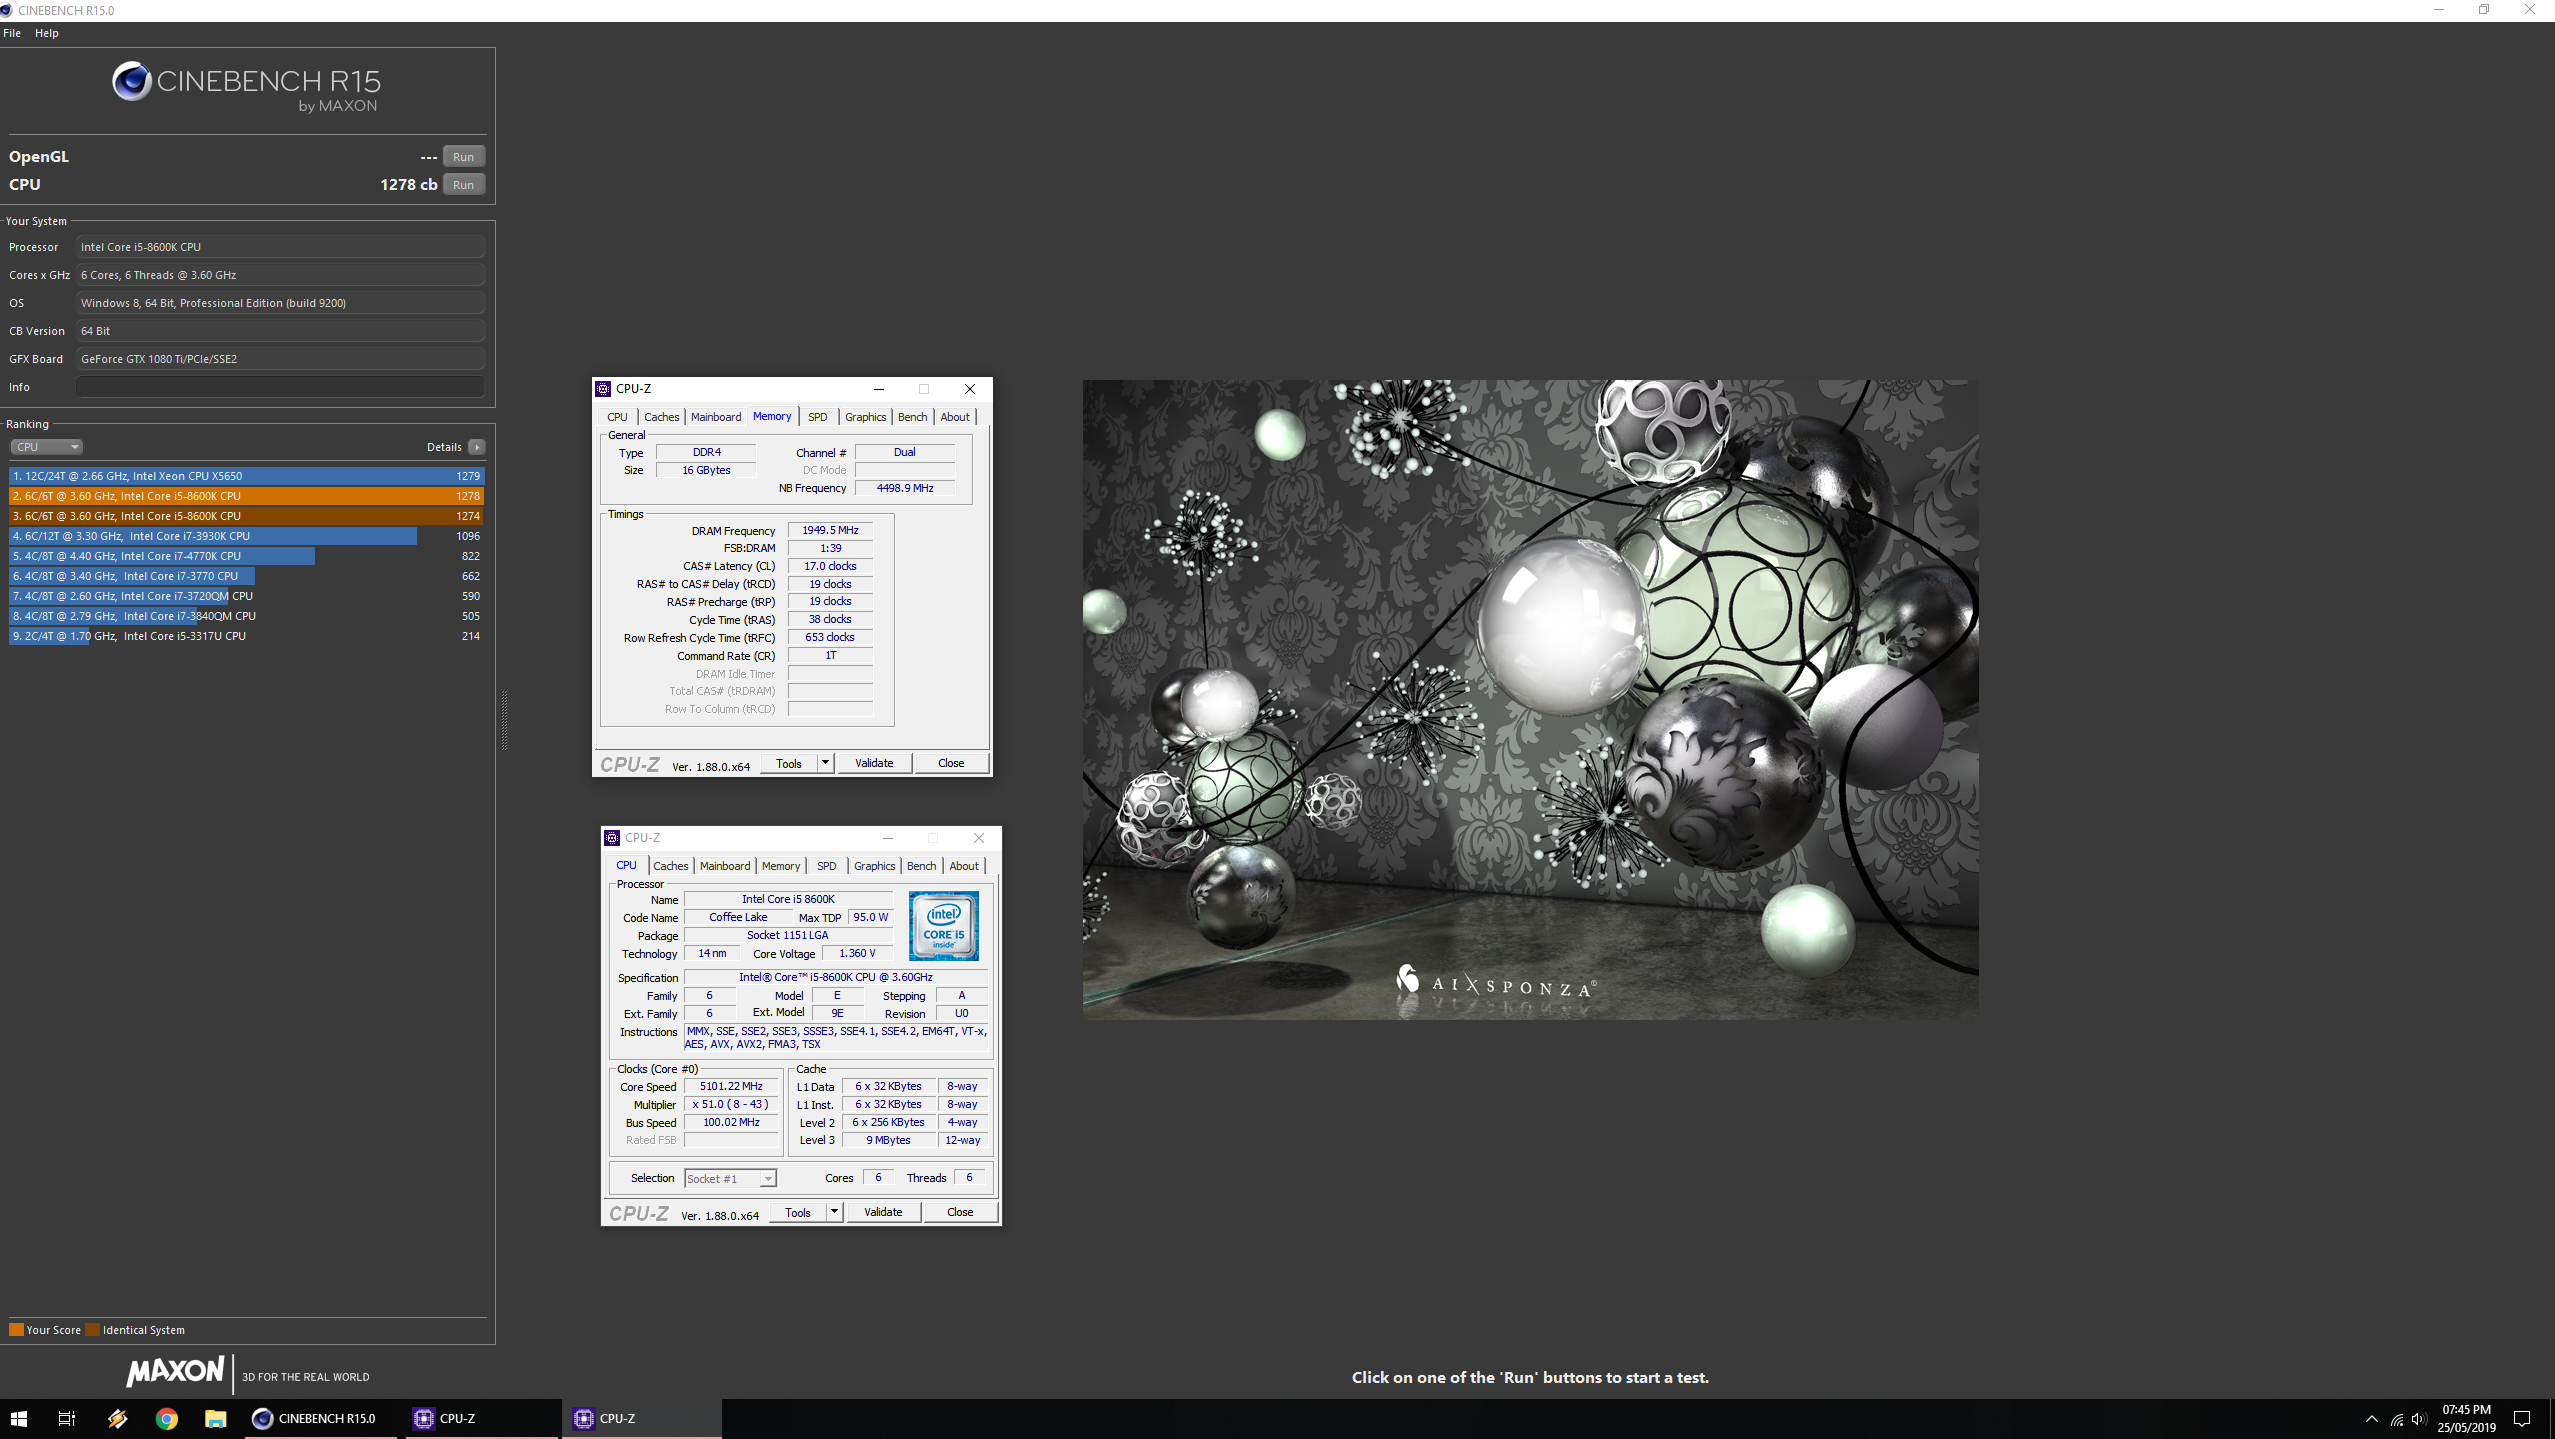Select ranking row i5-8600K scoring 1274

tap(246, 516)
